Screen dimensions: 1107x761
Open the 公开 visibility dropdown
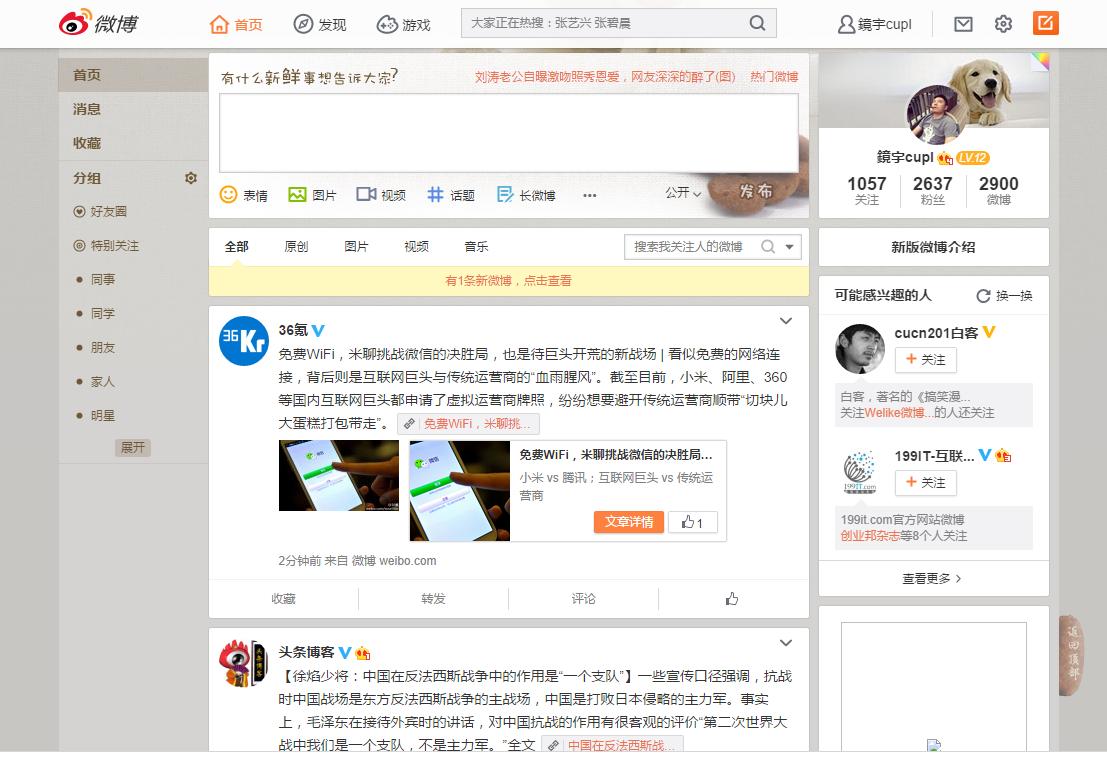point(683,192)
